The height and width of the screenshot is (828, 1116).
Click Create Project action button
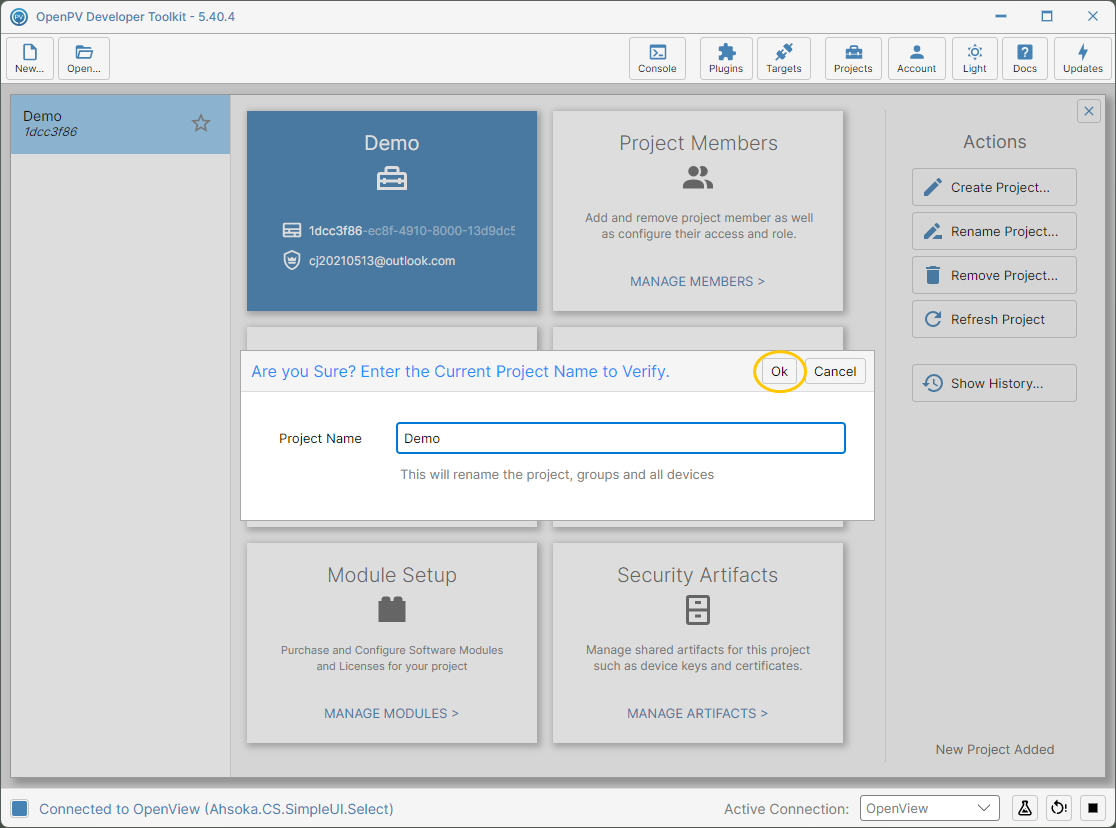[994, 187]
